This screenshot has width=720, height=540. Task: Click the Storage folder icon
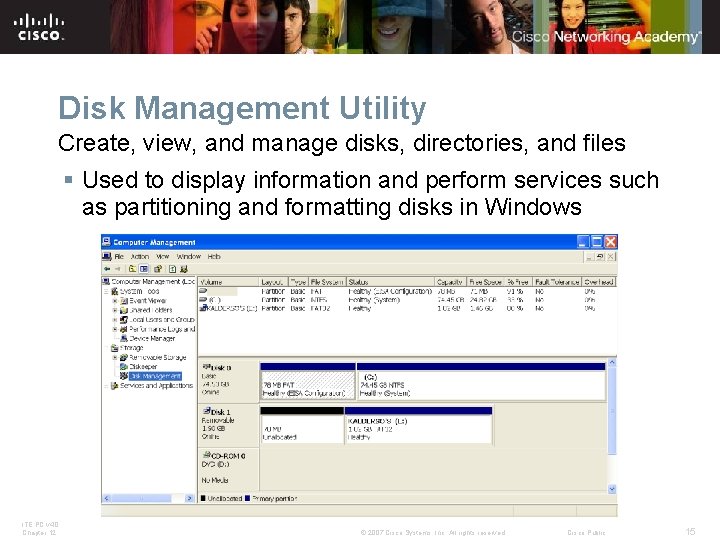[115, 348]
